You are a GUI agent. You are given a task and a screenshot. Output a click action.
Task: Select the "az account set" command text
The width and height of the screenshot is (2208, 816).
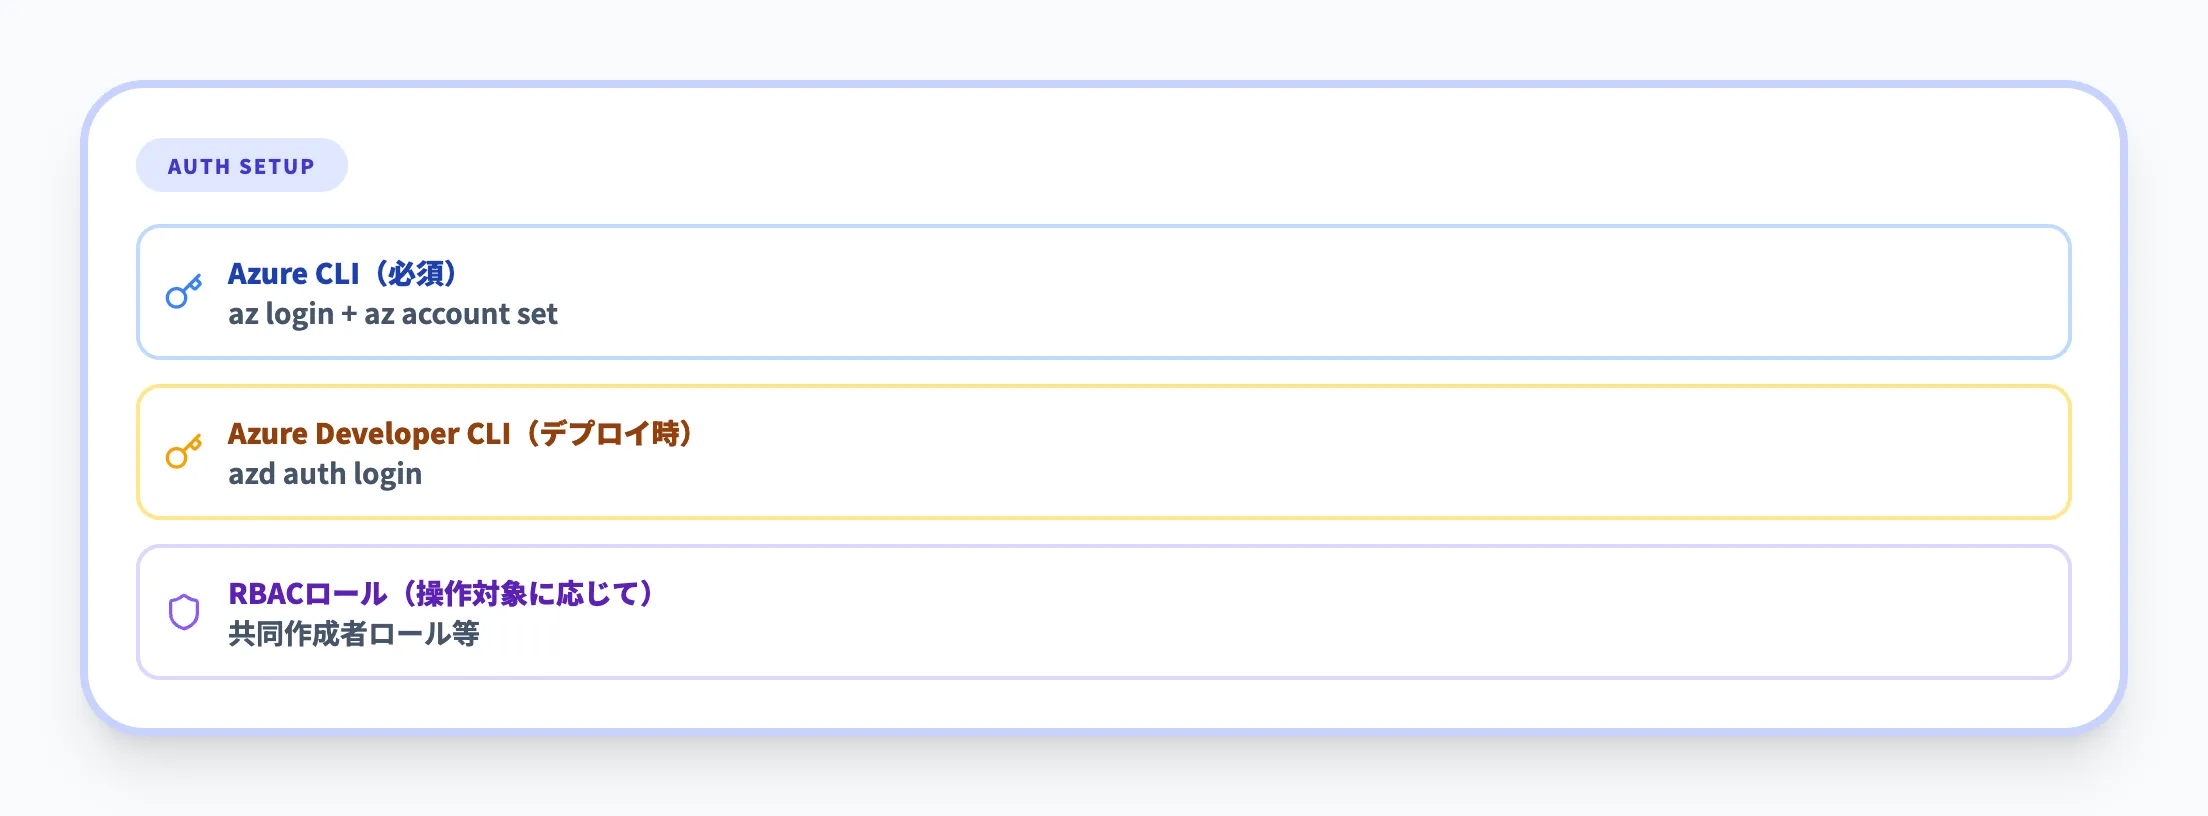point(460,314)
